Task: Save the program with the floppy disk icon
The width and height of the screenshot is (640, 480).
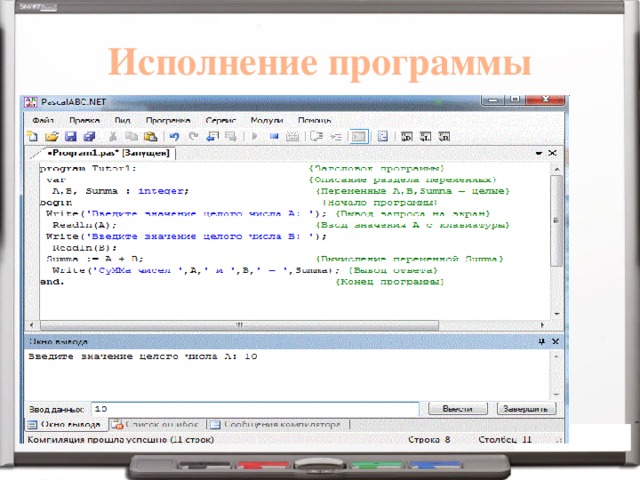Action: point(71,136)
